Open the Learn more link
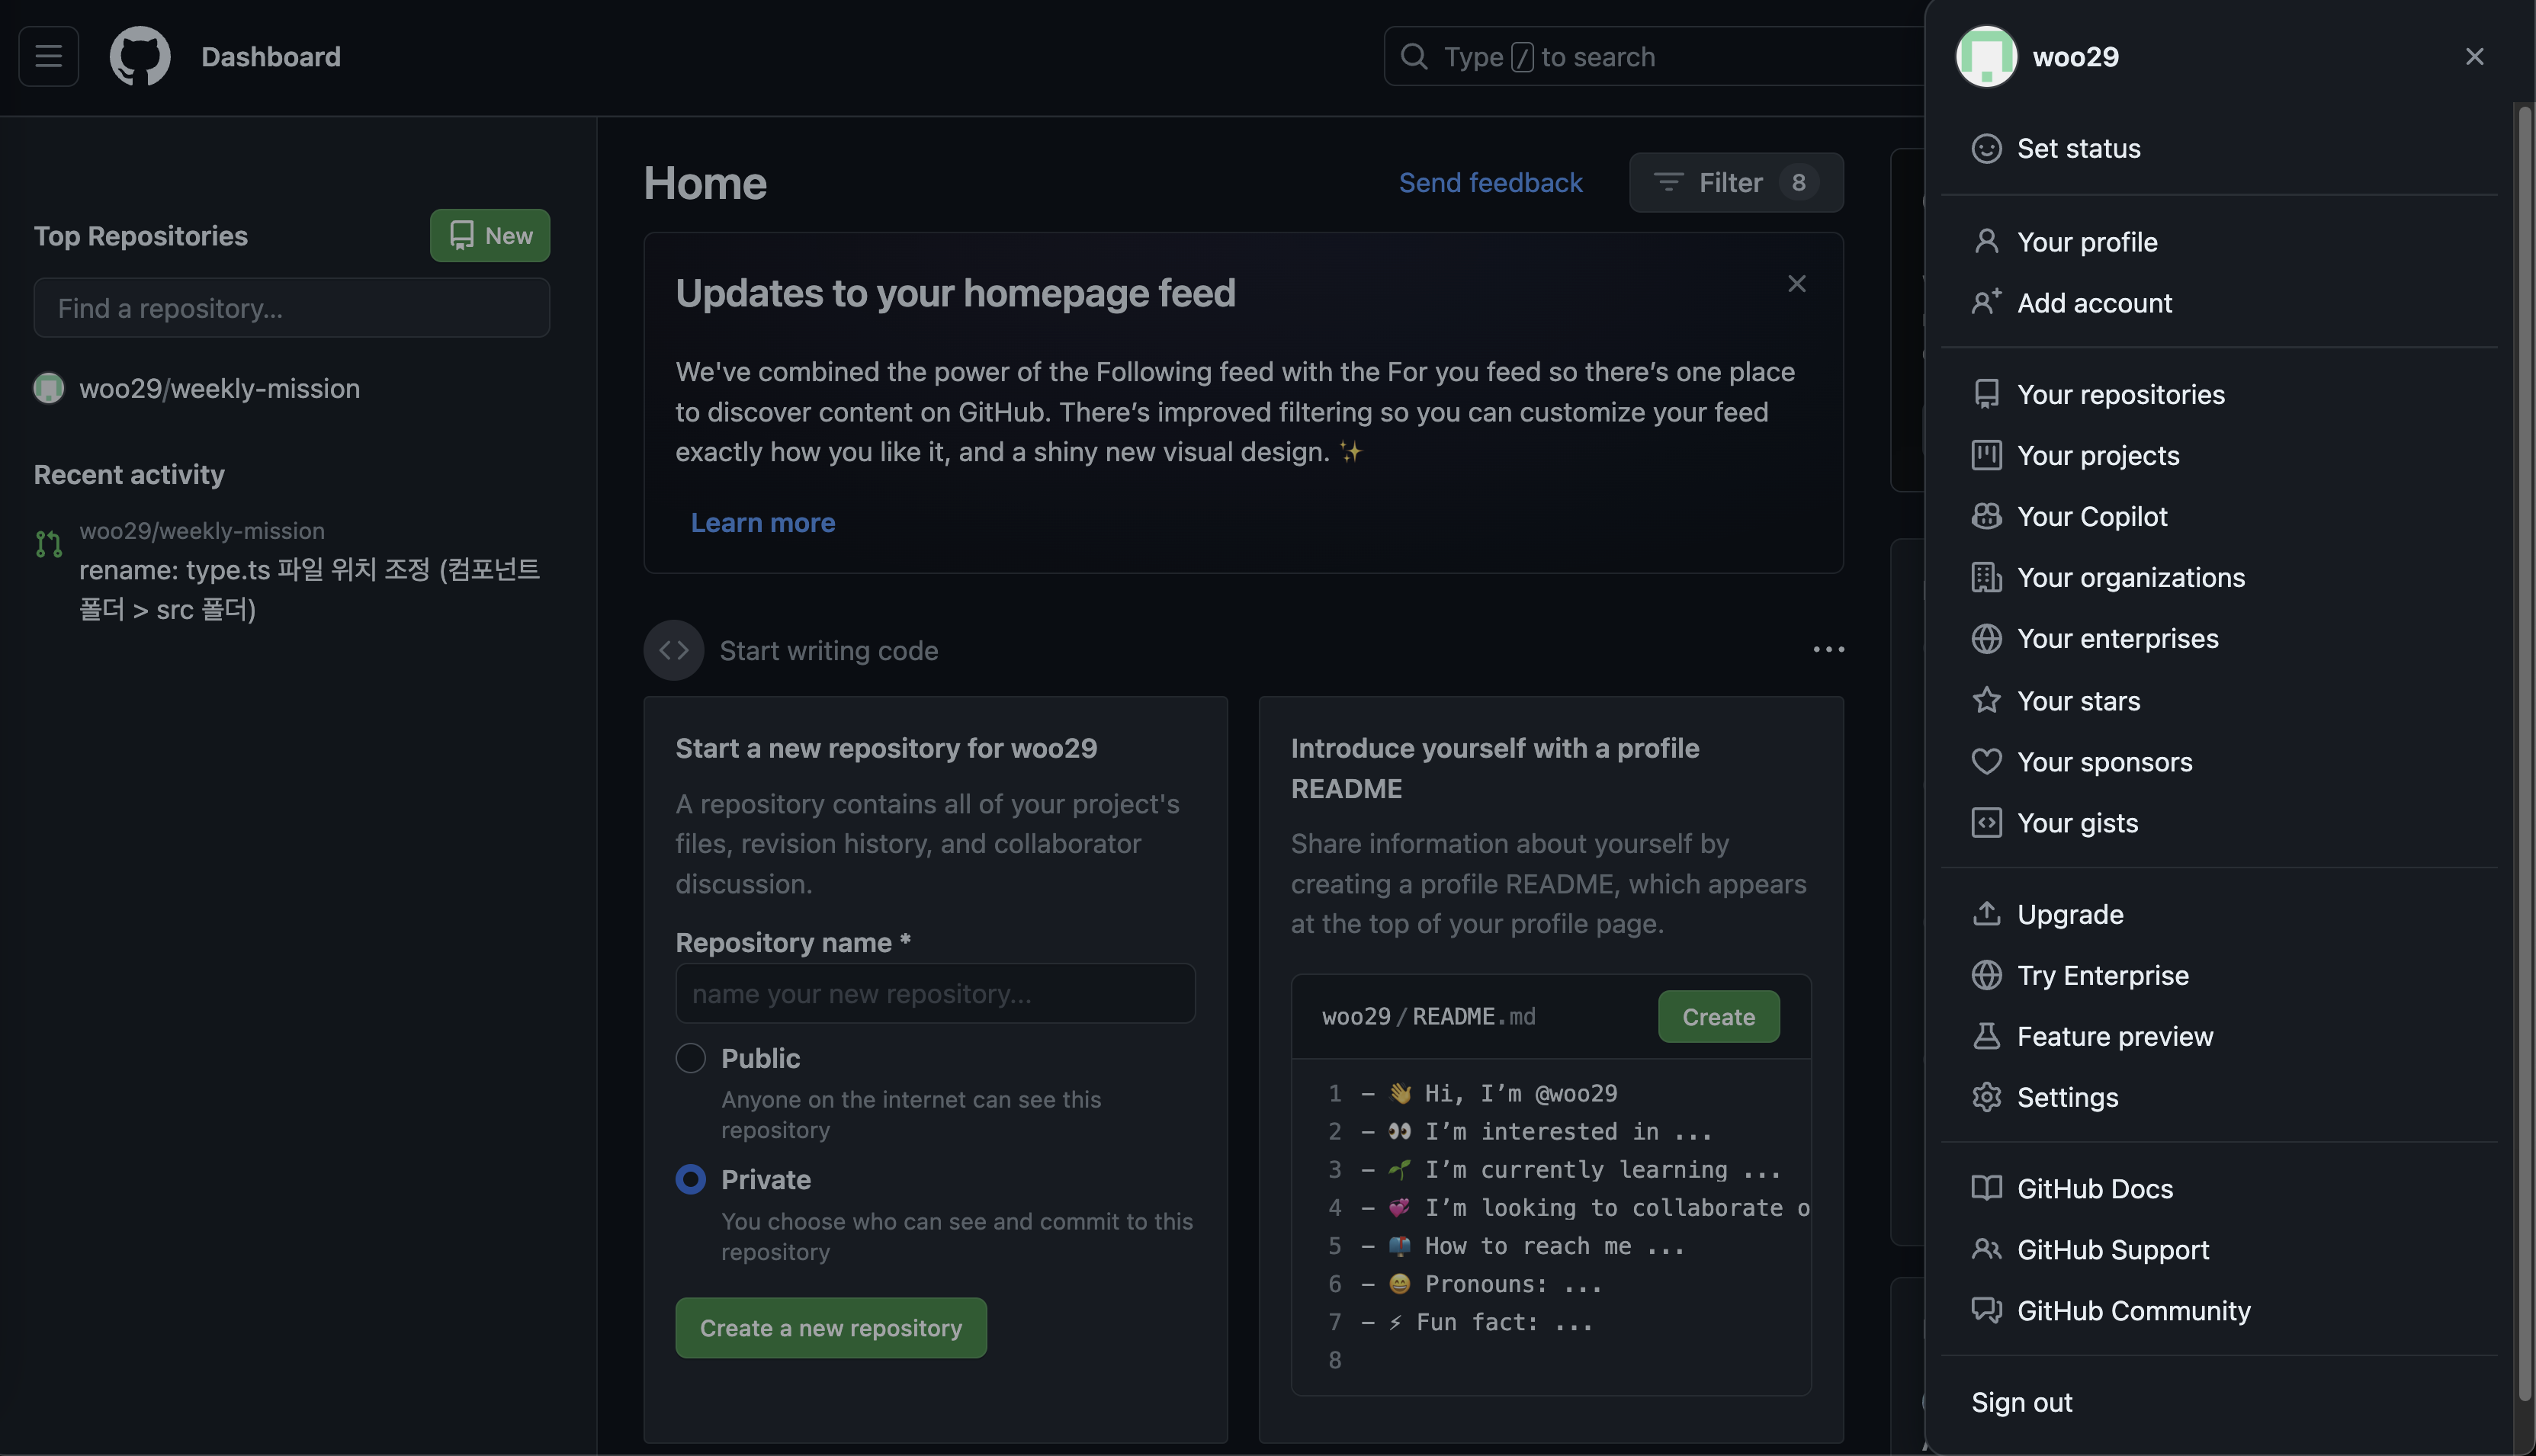 pos(762,523)
